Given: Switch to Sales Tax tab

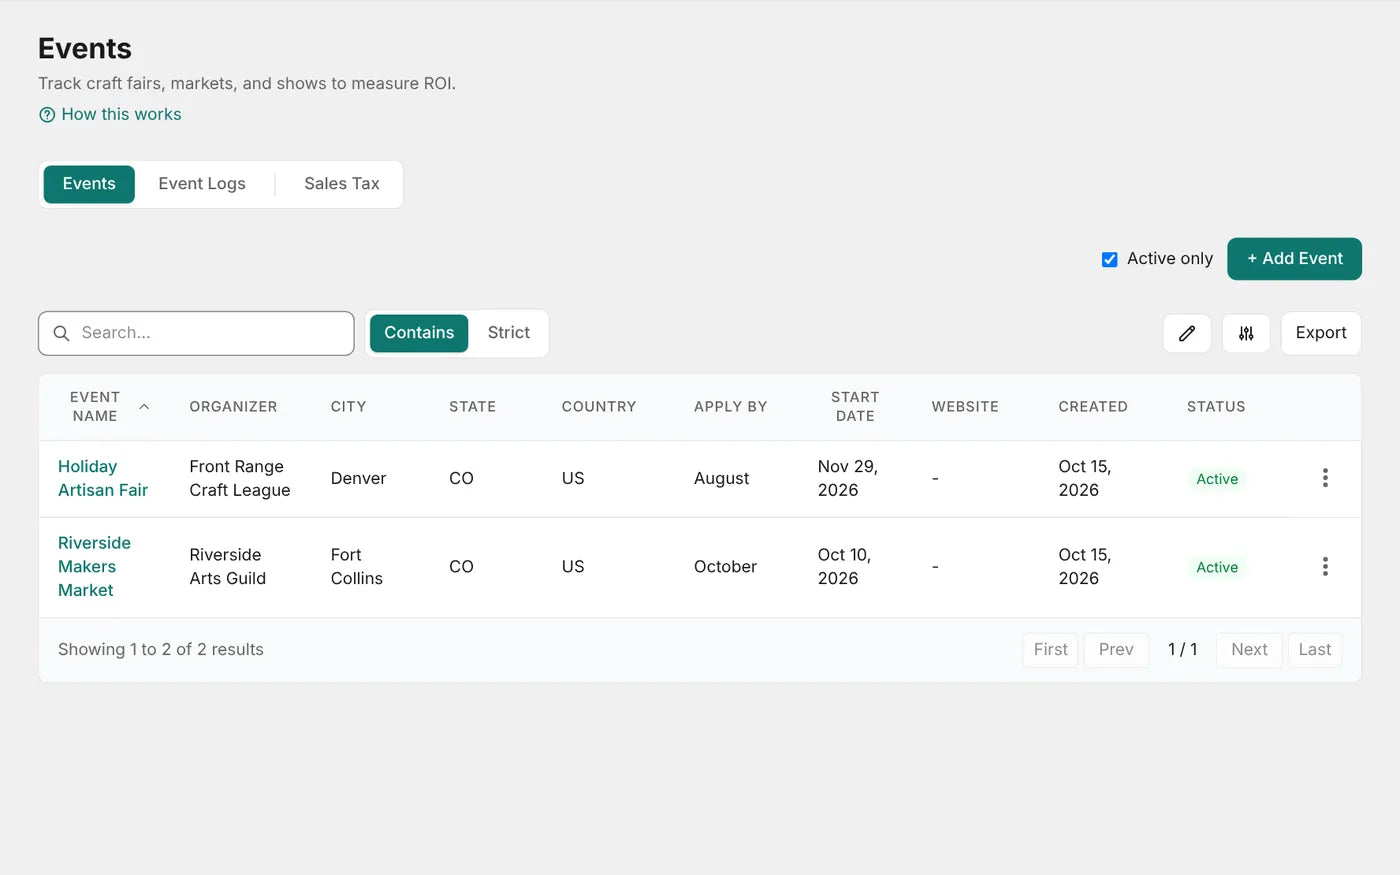Looking at the screenshot, I should tap(342, 184).
